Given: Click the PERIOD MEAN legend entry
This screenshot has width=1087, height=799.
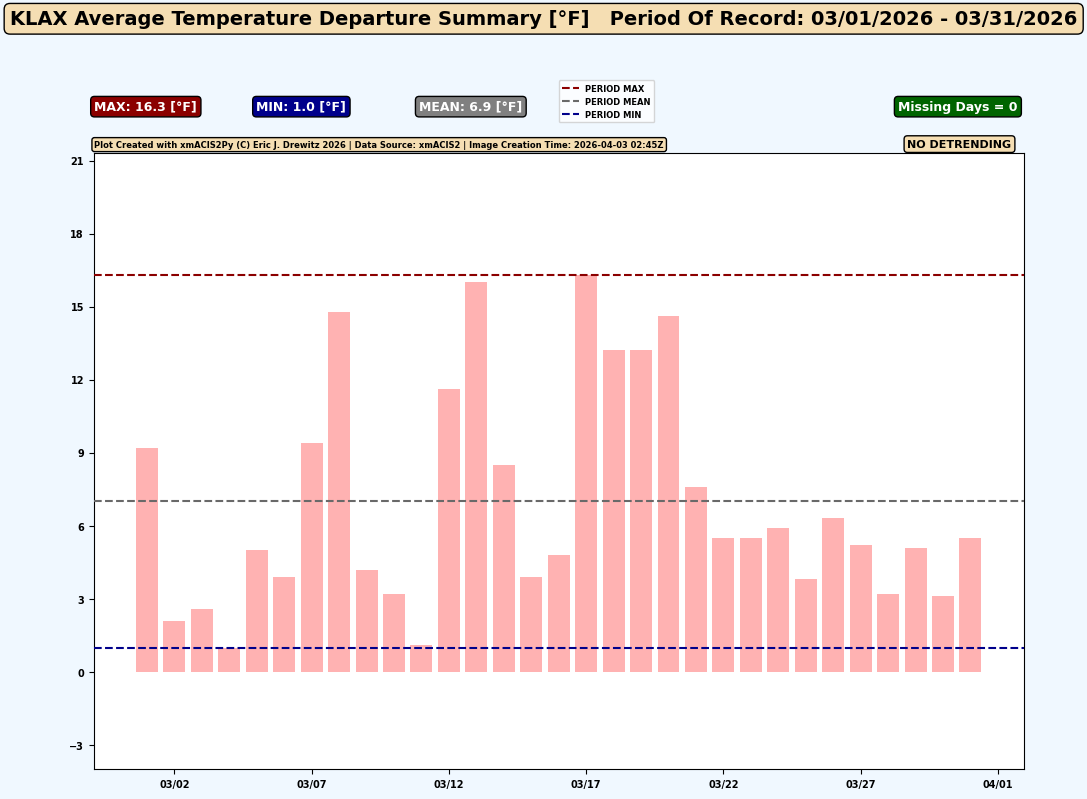Looking at the screenshot, I should coord(606,101).
